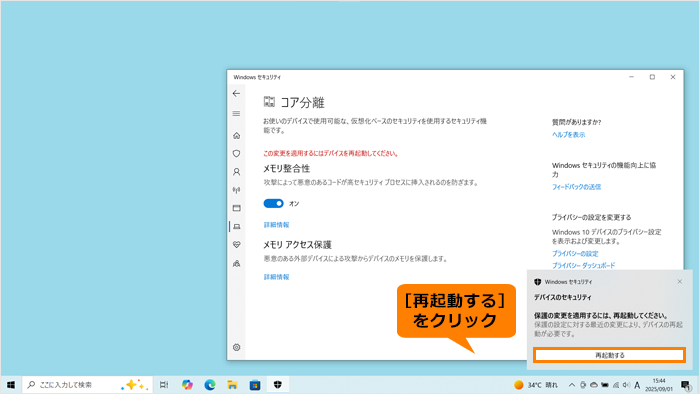
Task: Open Family options sidebar icon
Action: 237,263
